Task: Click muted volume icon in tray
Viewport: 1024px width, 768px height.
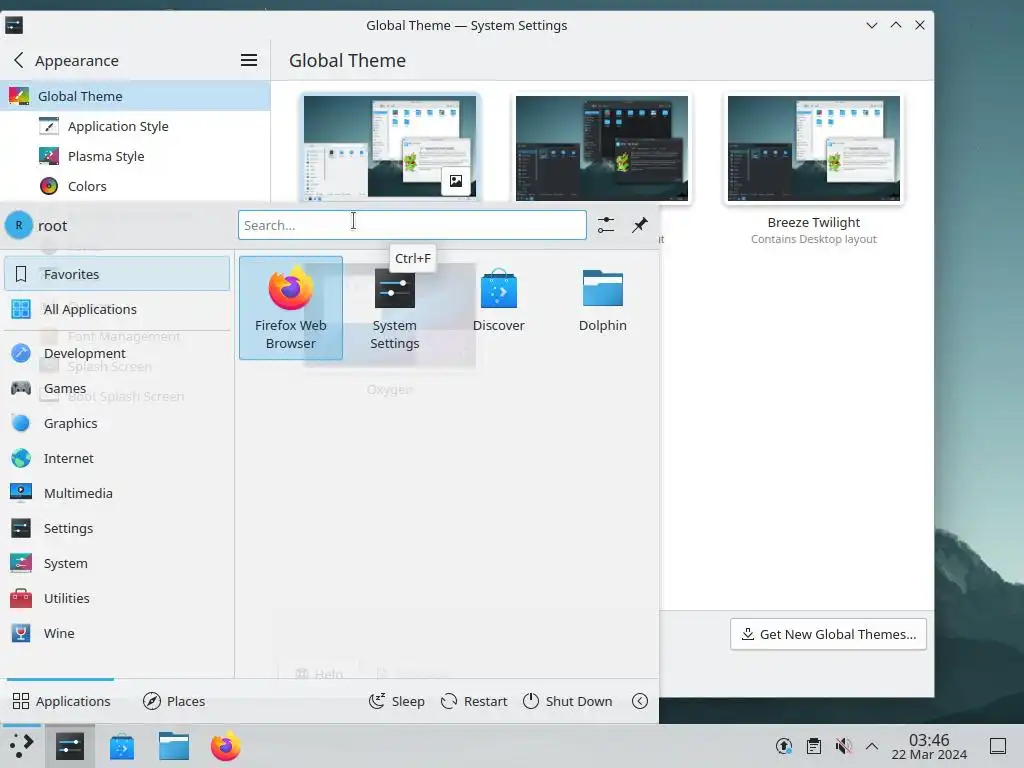Action: pos(844,746)
